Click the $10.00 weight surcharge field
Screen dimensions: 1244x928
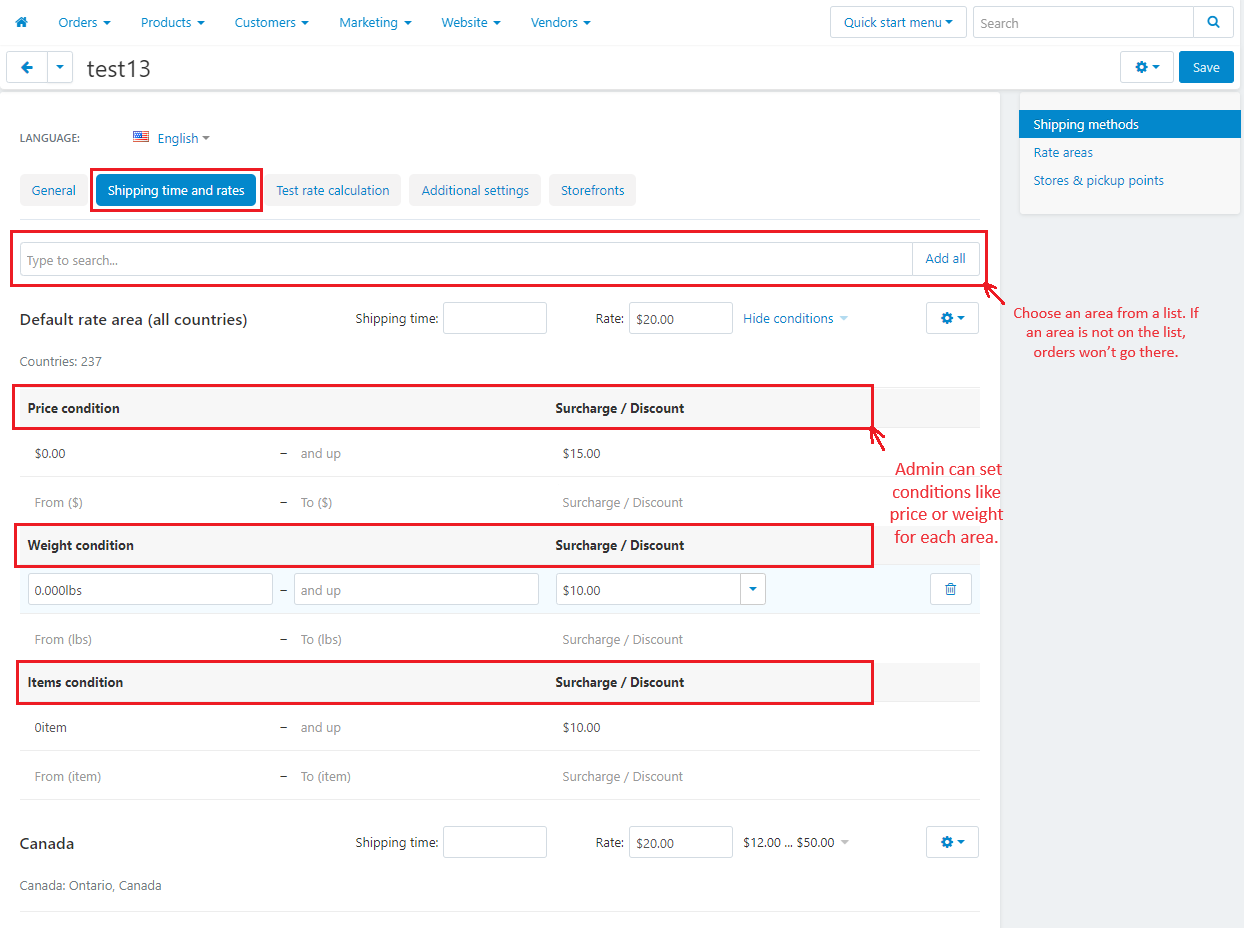648,589
